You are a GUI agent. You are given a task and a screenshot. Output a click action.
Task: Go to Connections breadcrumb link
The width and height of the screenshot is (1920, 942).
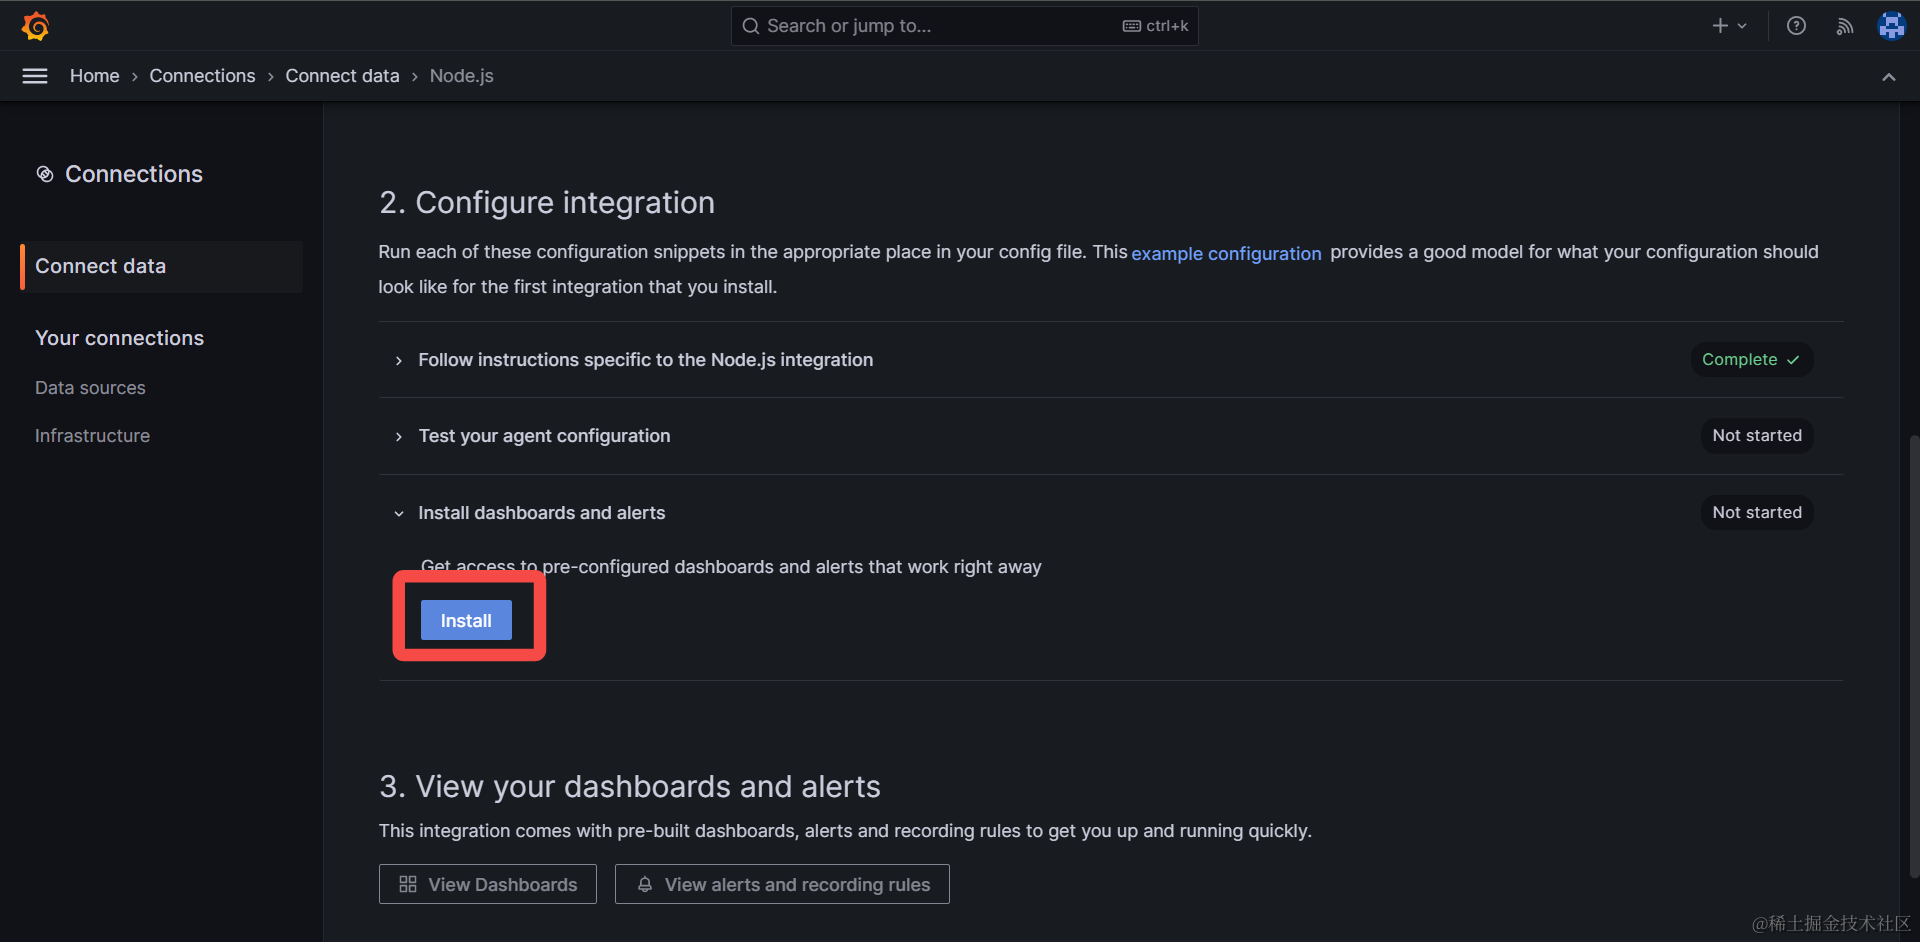pyautogui.click(x=202, y=76)
